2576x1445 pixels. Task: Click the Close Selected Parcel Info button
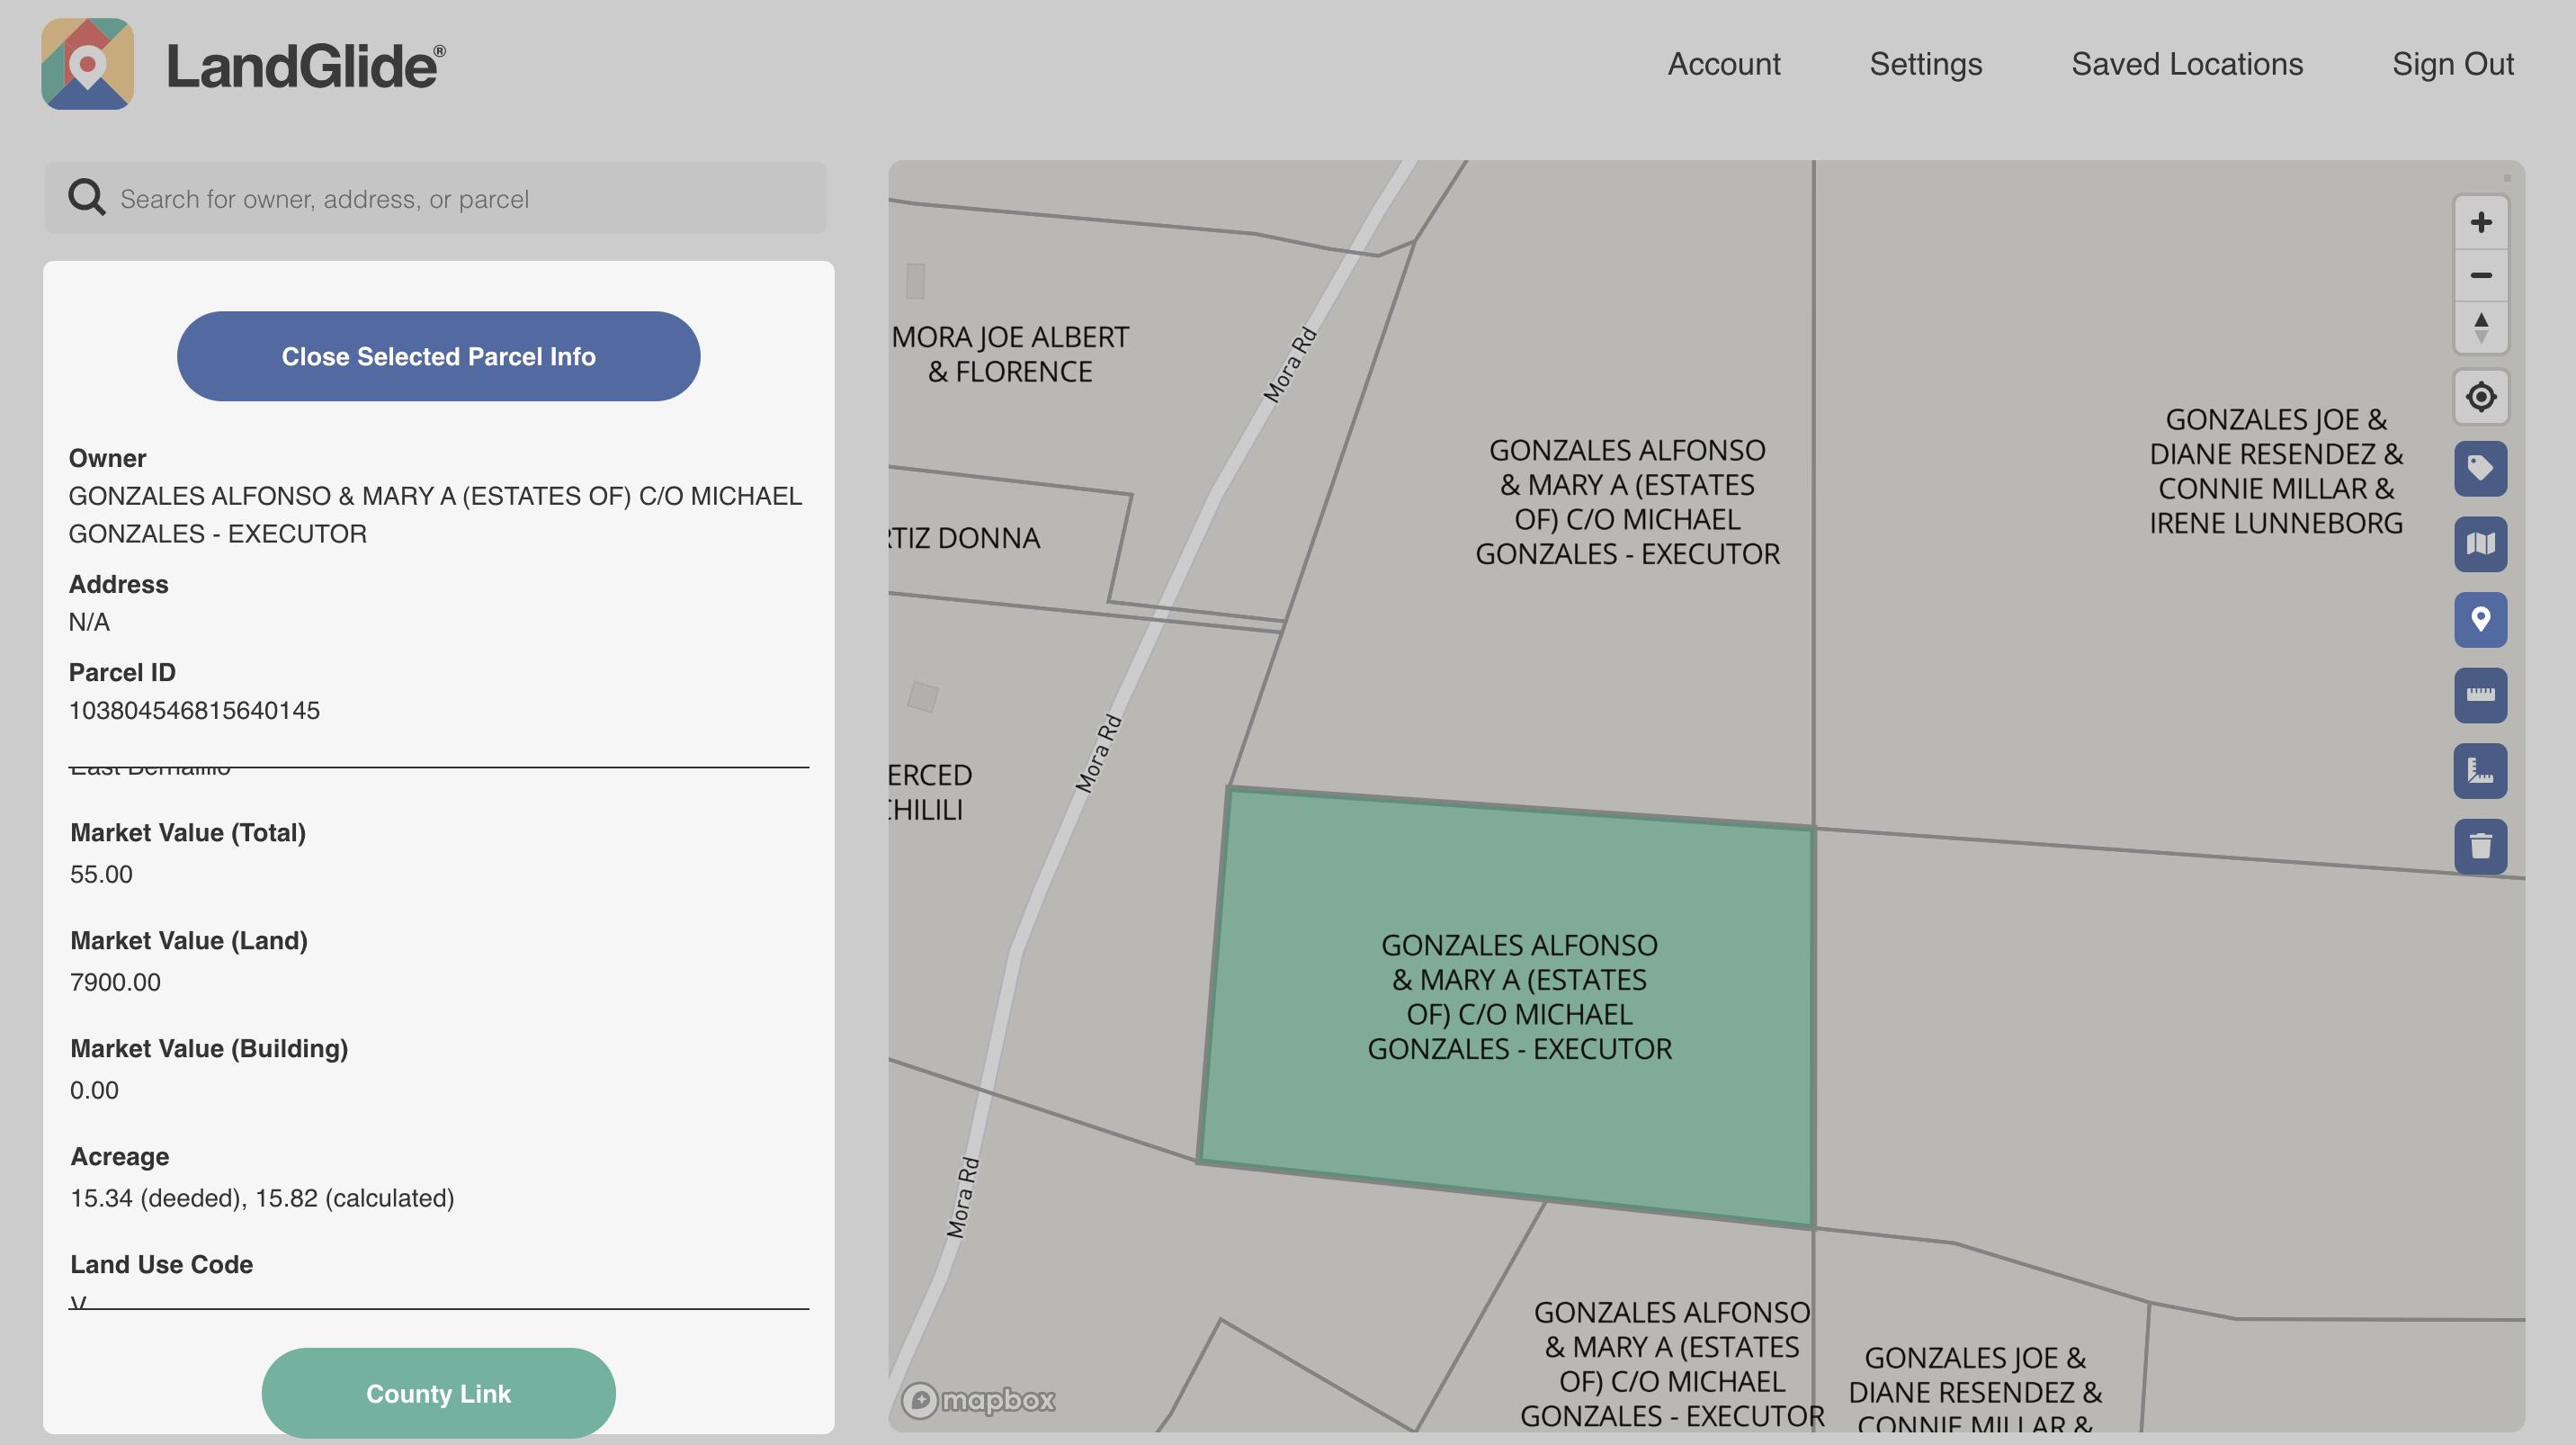[x=439, y=355]
